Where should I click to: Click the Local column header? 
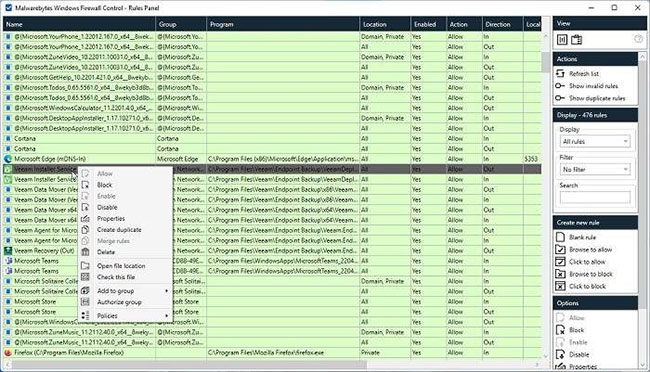pyautogui.click(x=532, y=24)
